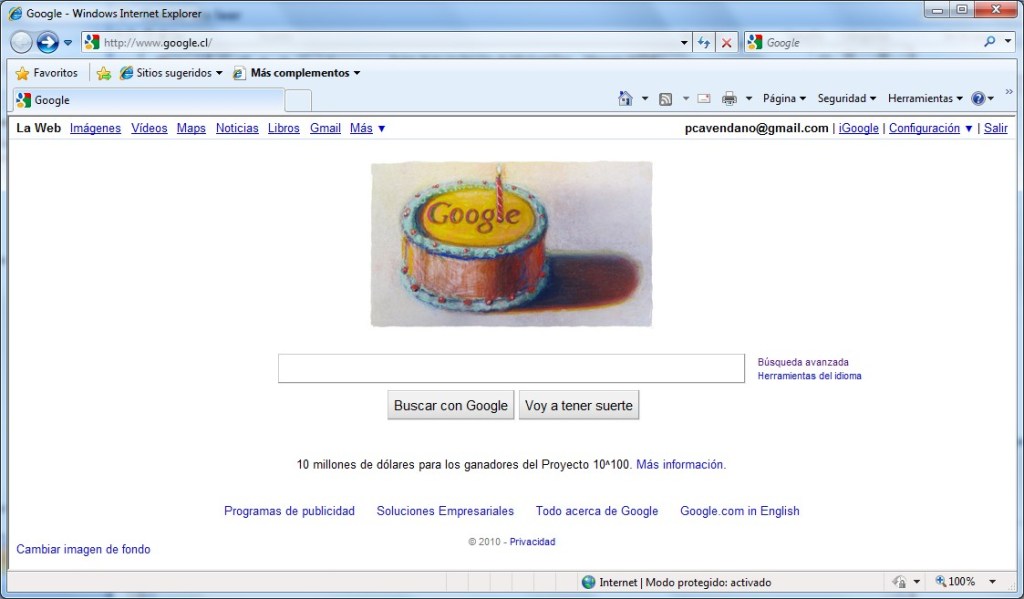This screenshot has height=599, width=1024.
Task: Open the Herramientas dropdown menu
Action: 925,98
